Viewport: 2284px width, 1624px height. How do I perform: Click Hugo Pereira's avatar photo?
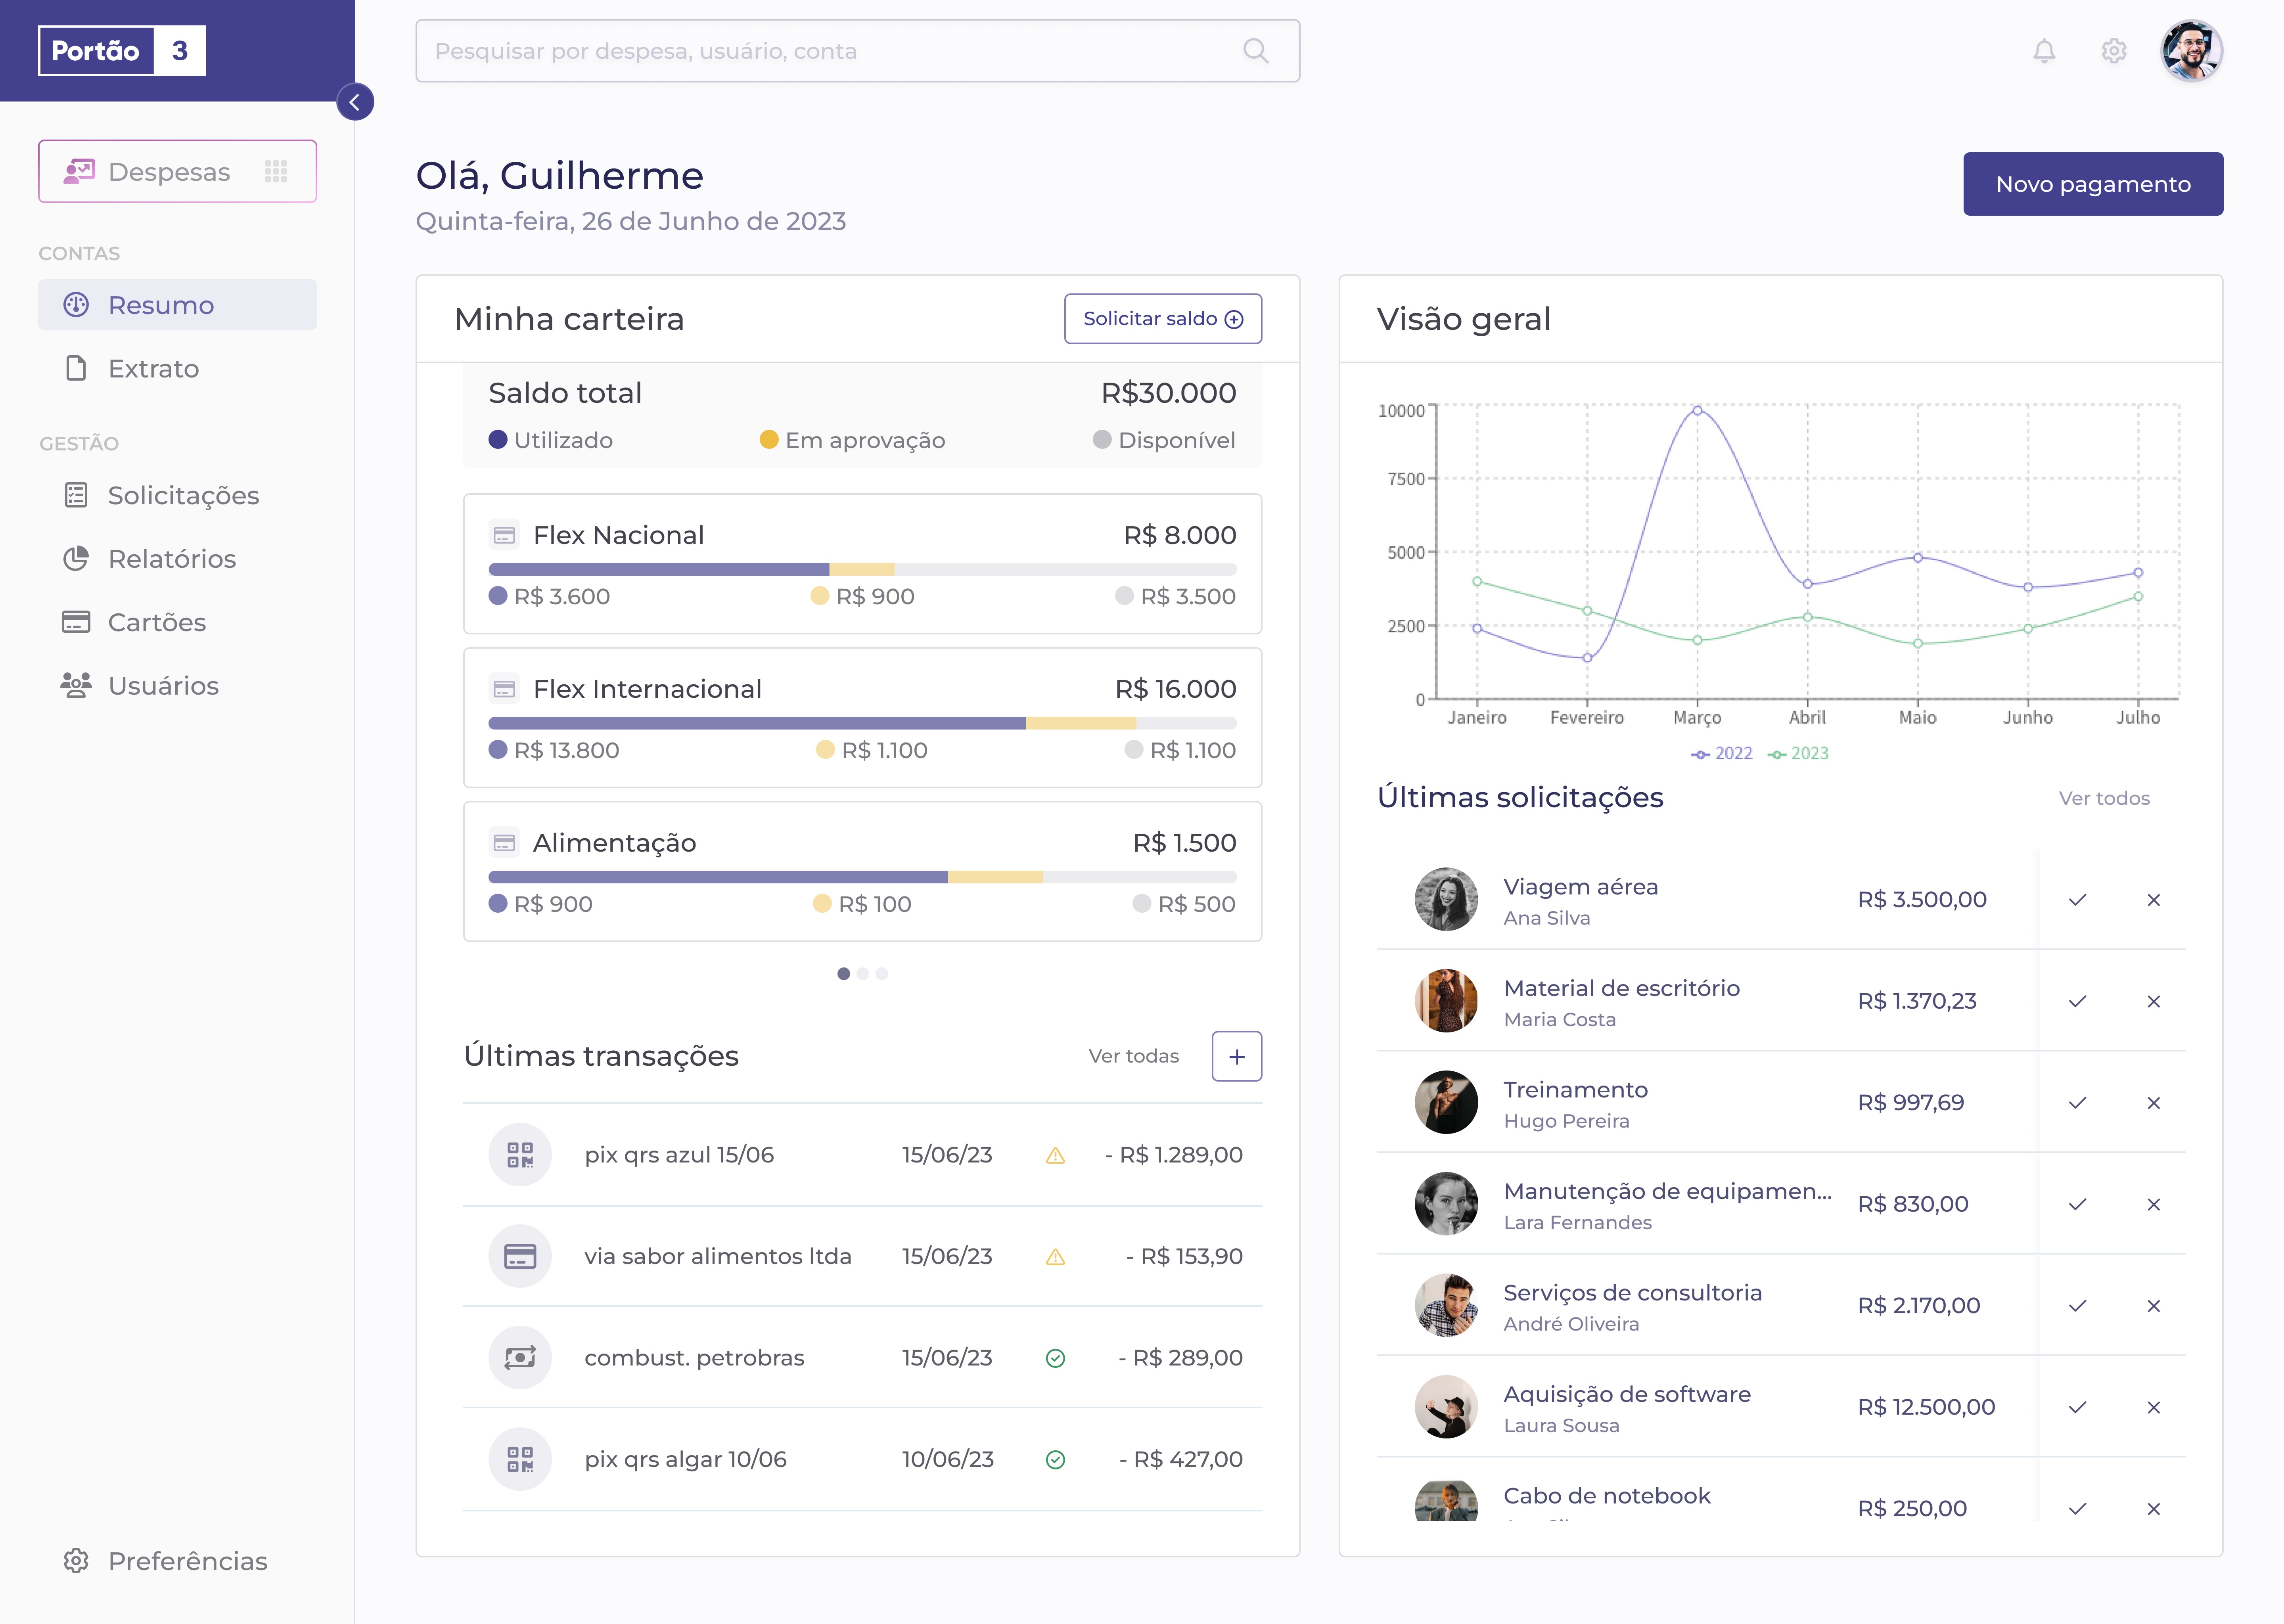click(x=1446, y=1102)
